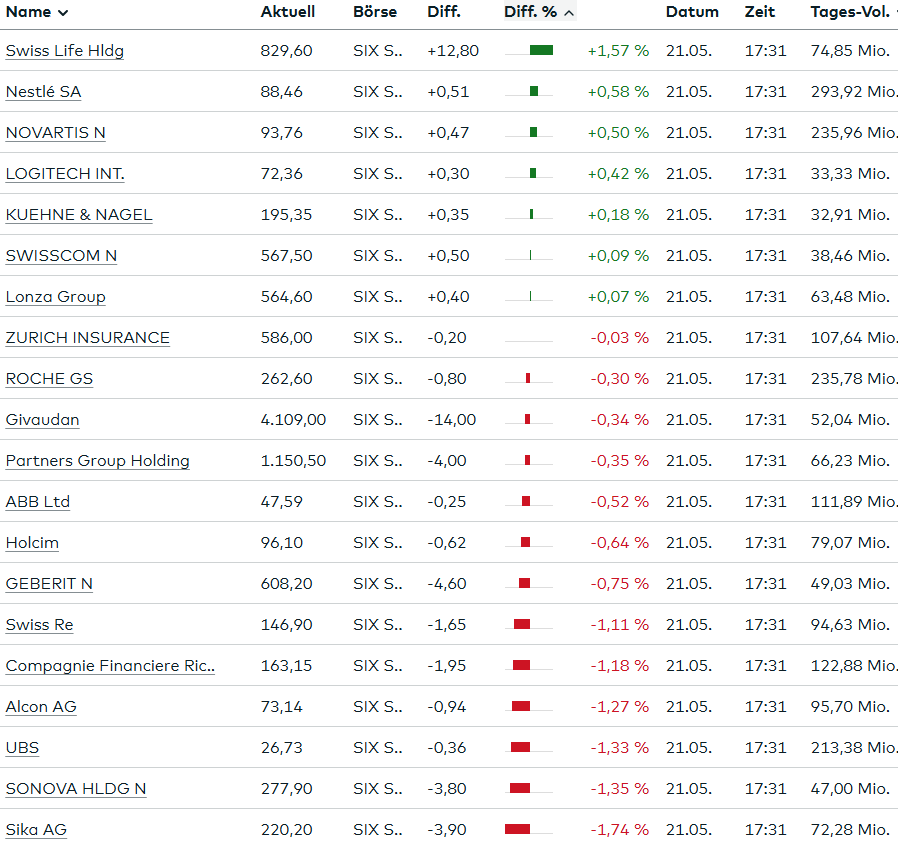Click the green bar in Swiss Life row

coord(541,50)
